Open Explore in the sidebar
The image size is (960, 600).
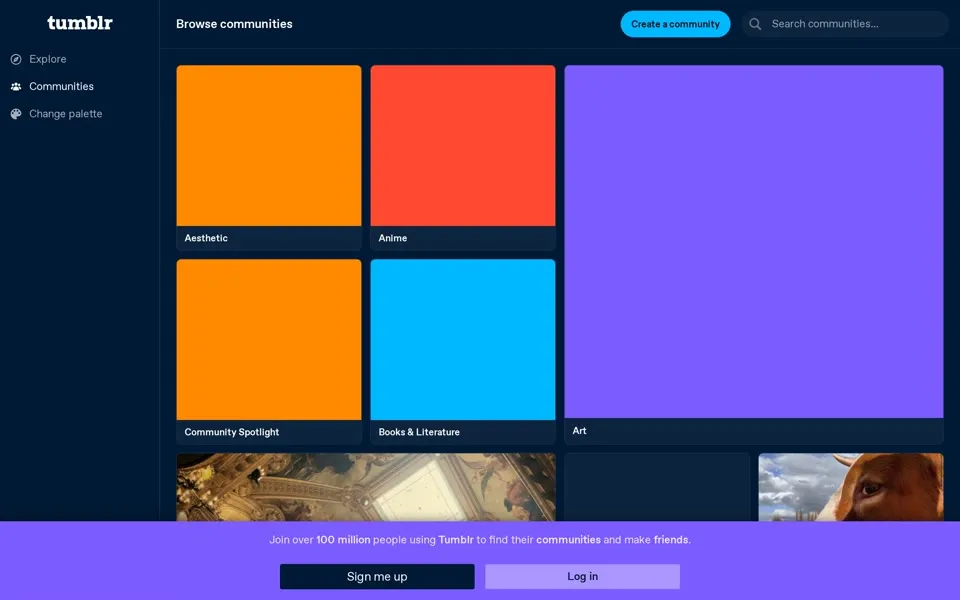pyautogui.click(x=47, y=59)
